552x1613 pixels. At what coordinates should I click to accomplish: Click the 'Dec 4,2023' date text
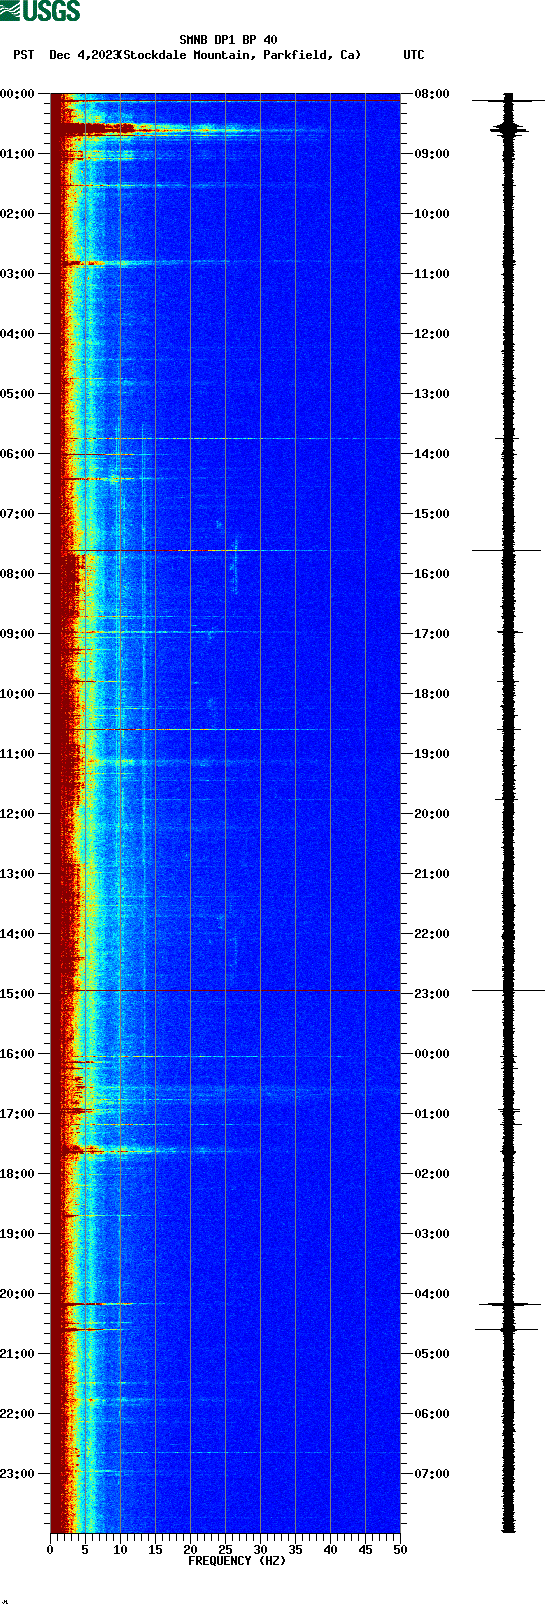click(84, 55)
